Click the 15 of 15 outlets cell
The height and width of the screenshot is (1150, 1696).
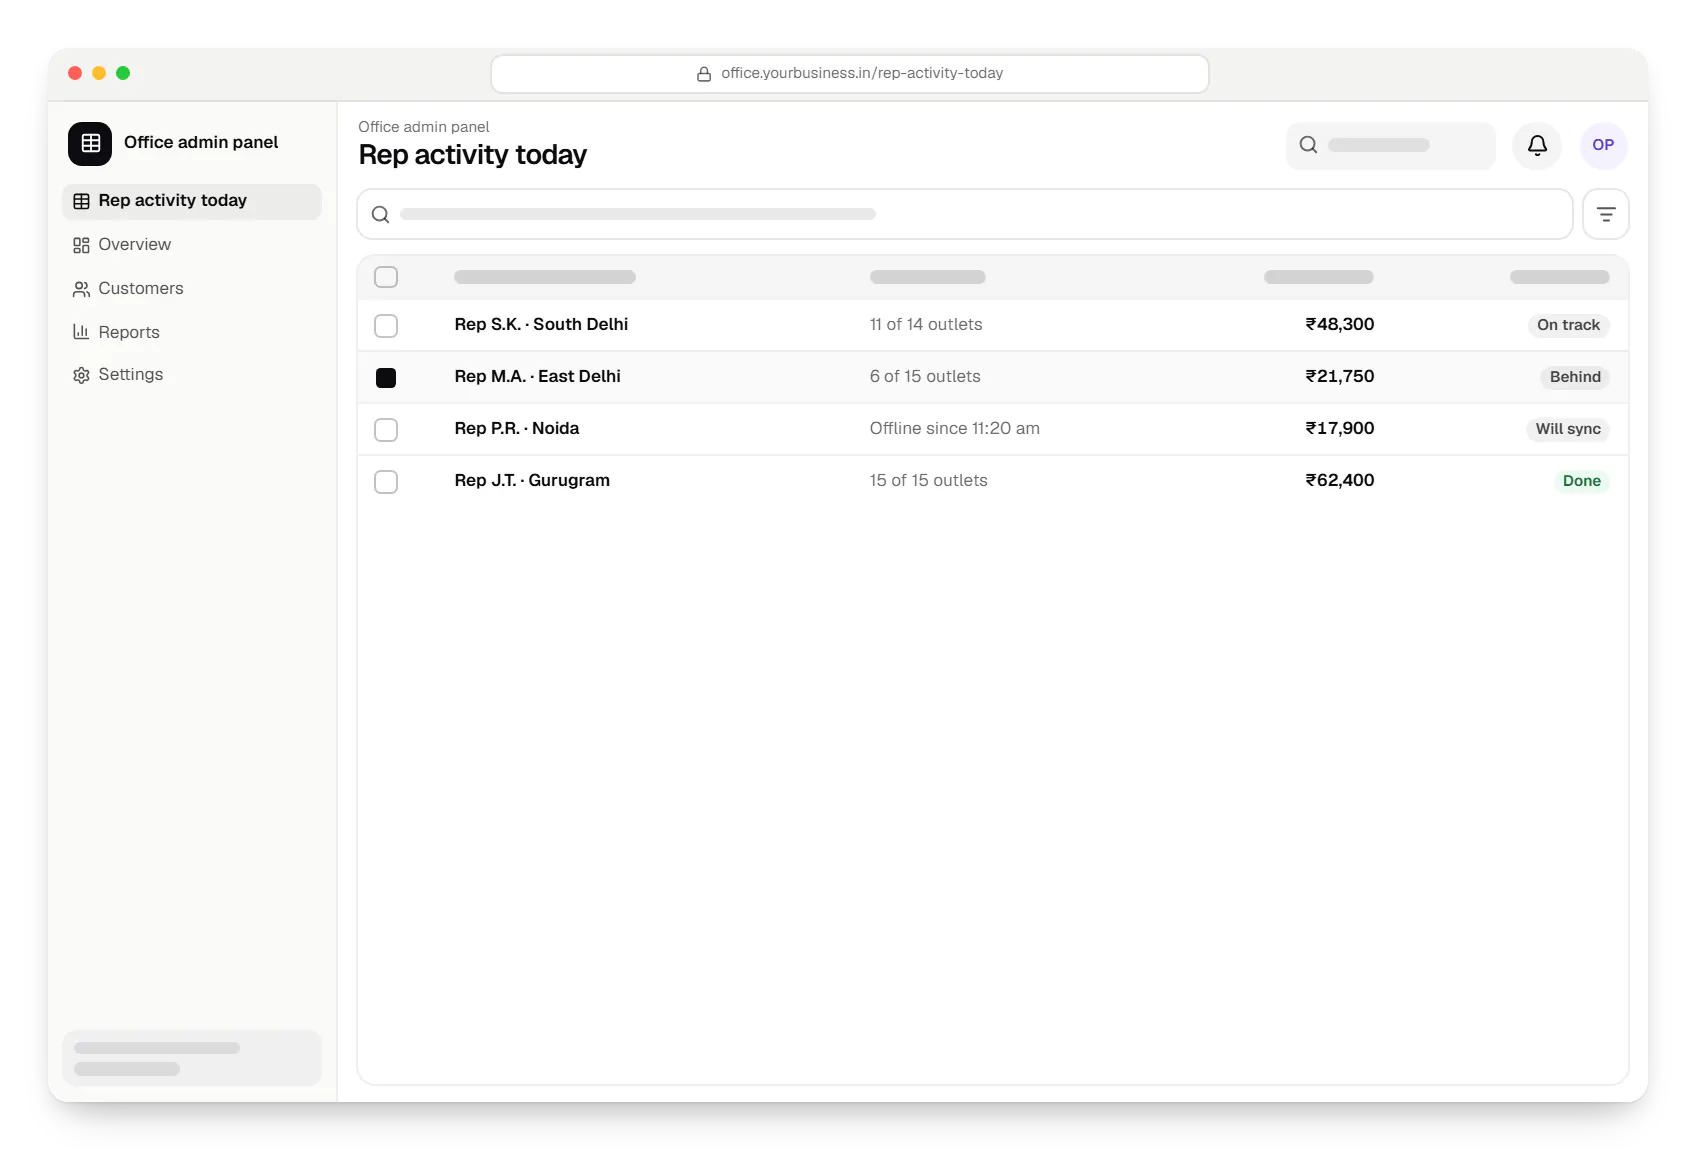[928, 480]
